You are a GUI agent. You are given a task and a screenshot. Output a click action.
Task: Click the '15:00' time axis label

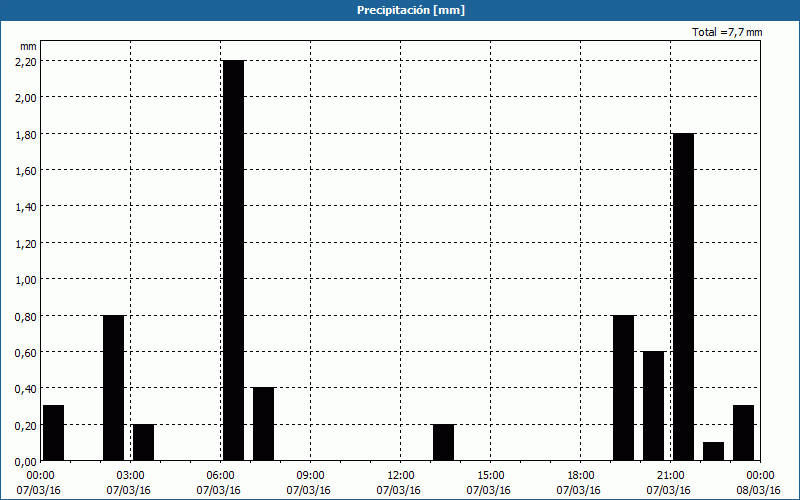(491, 476)
